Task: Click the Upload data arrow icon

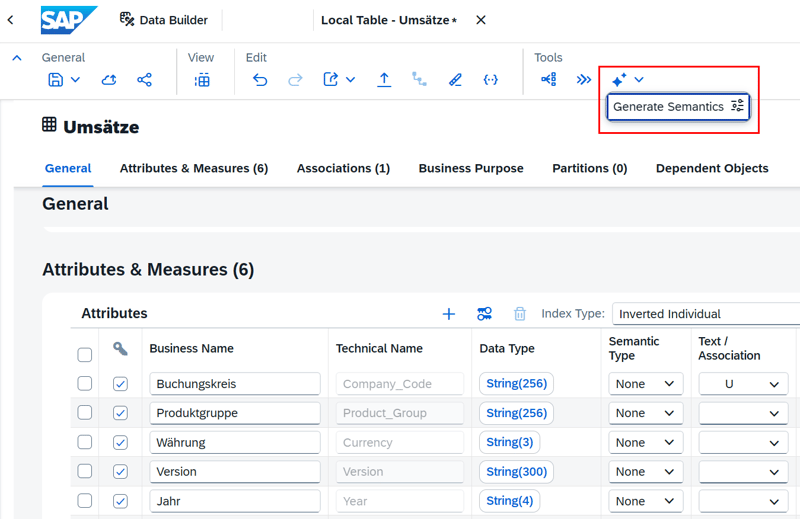Action: point(384,80)
